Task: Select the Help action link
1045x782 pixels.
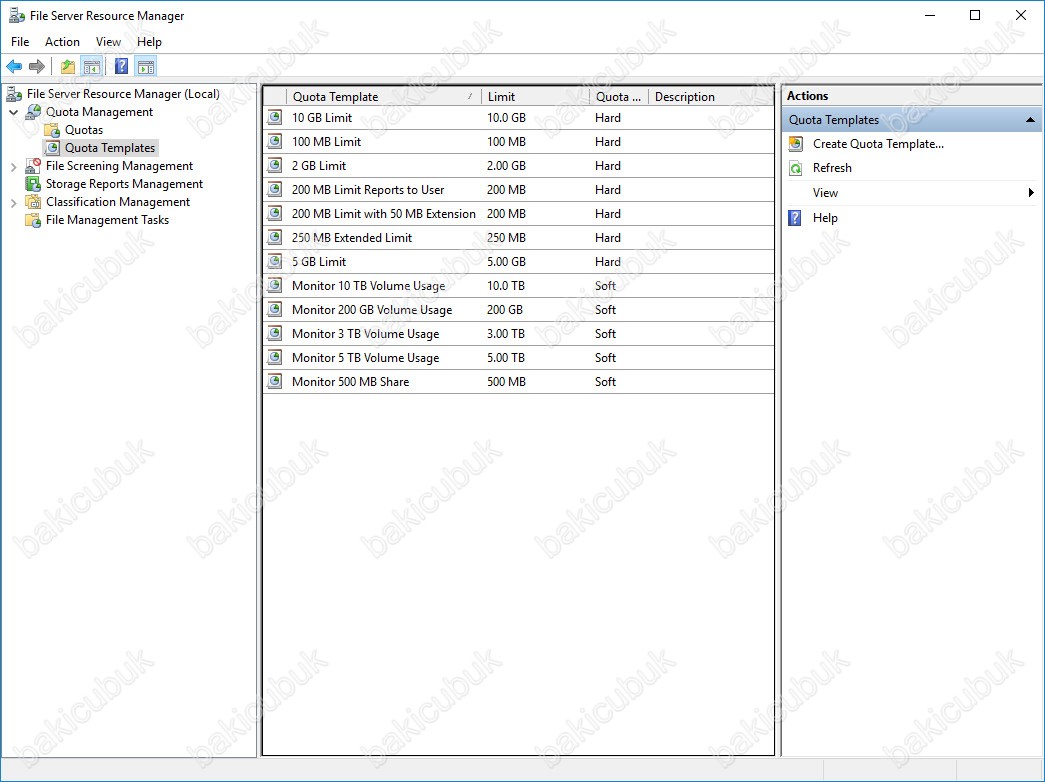Action: (x=825, y=218)
